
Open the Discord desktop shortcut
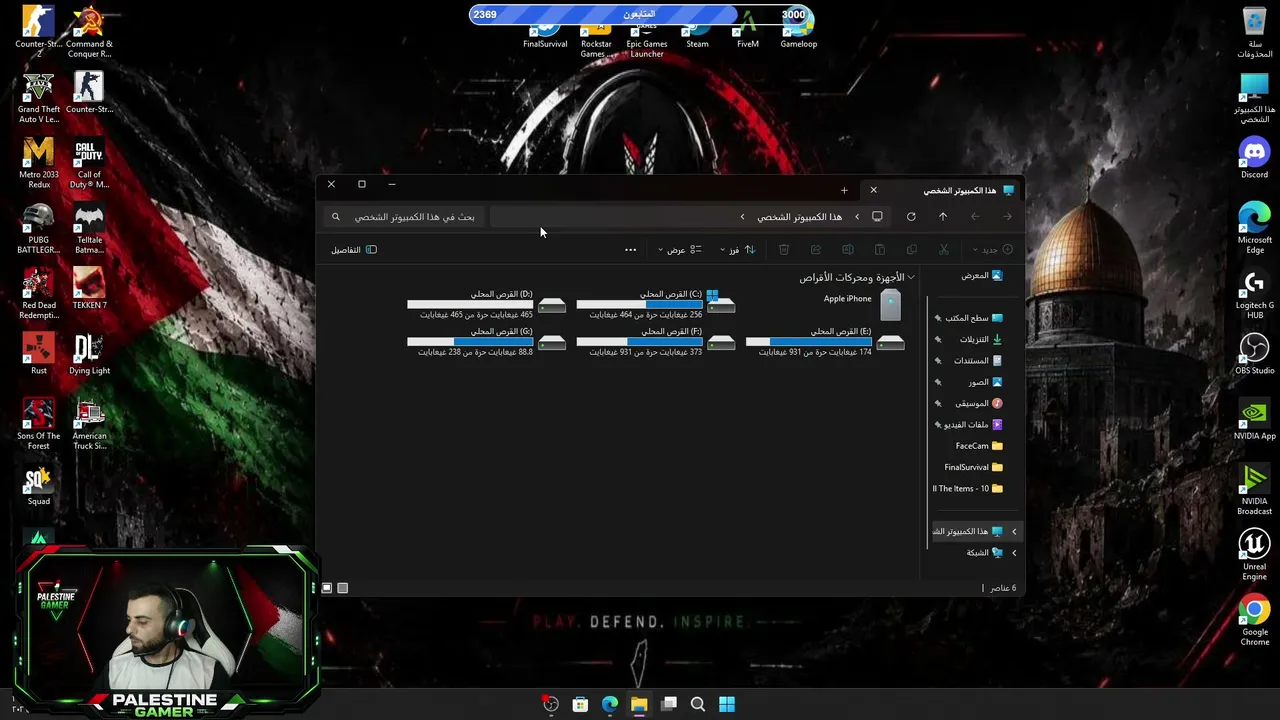pyautogui.click(x=1254, y=158)
